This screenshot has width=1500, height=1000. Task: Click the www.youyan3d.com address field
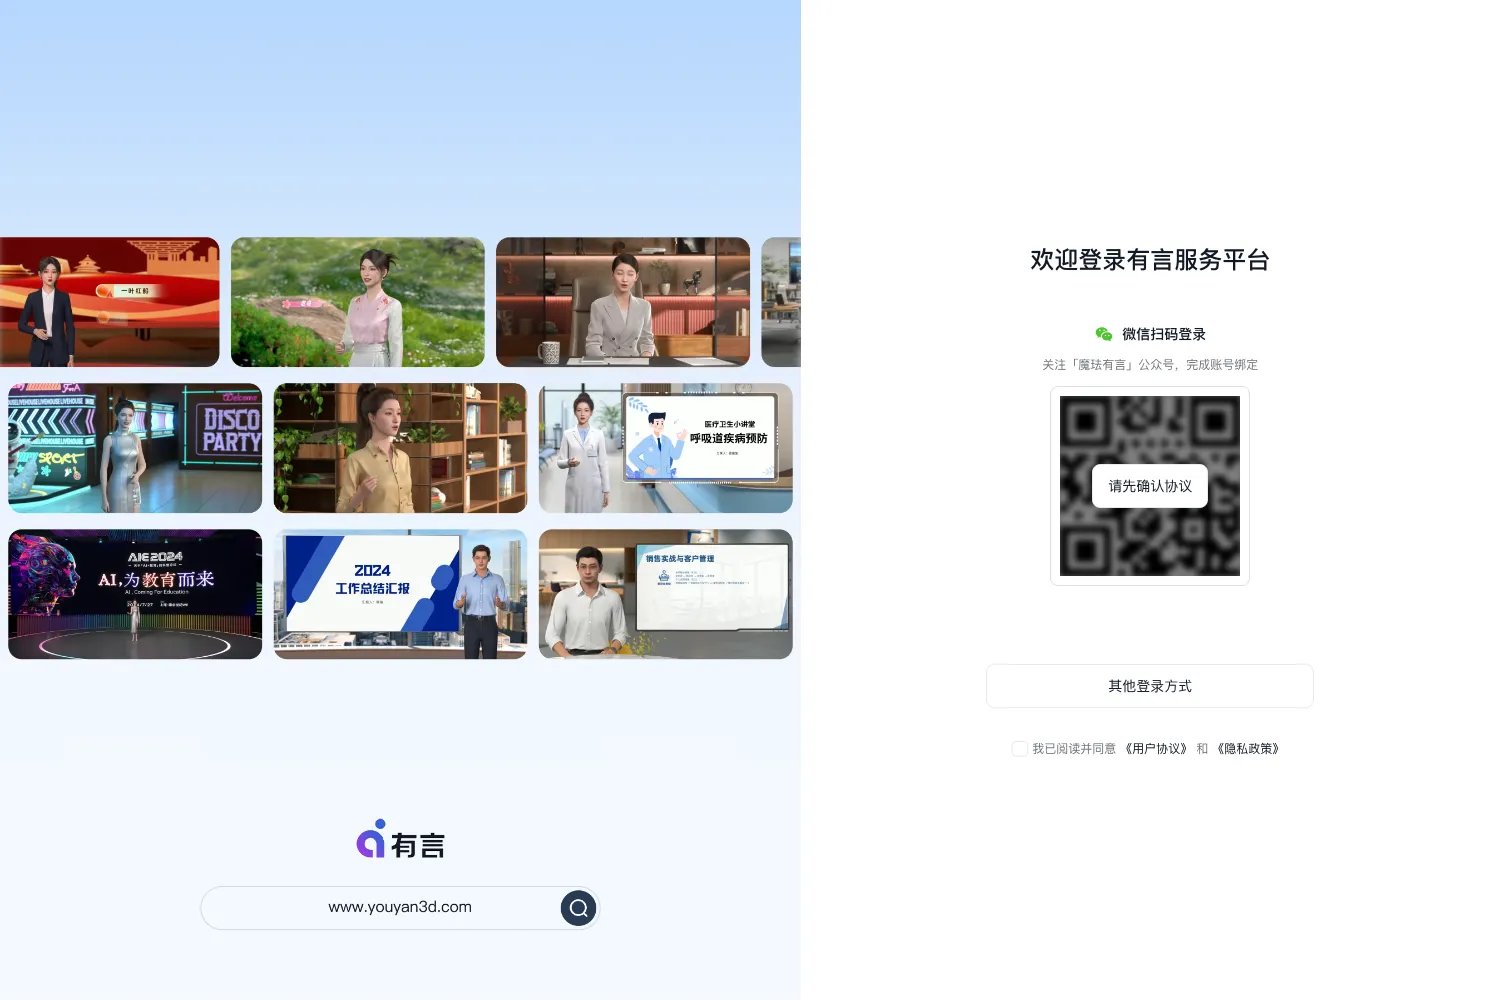click(x=400, y=908)
